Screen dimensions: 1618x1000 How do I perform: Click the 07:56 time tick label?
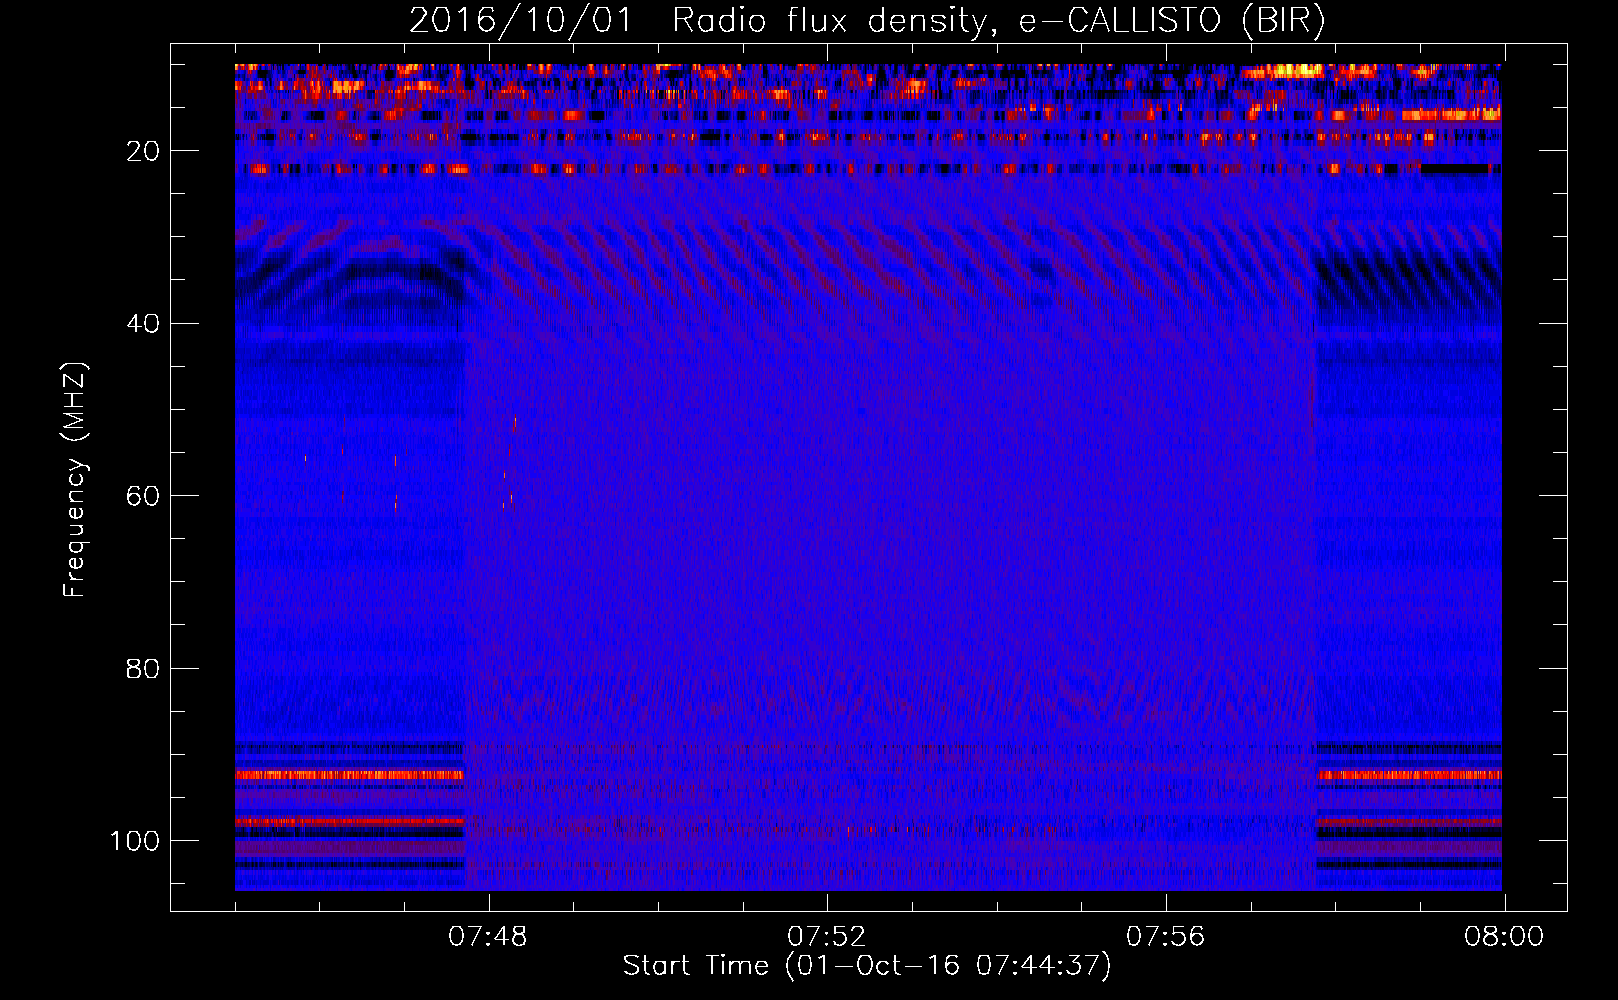click(x=1165, y=937)
